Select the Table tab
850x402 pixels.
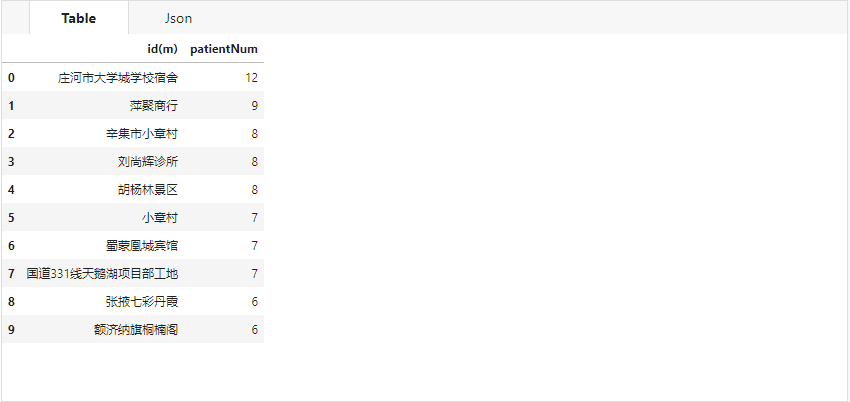pyautogui.click(x=78, y=18)
